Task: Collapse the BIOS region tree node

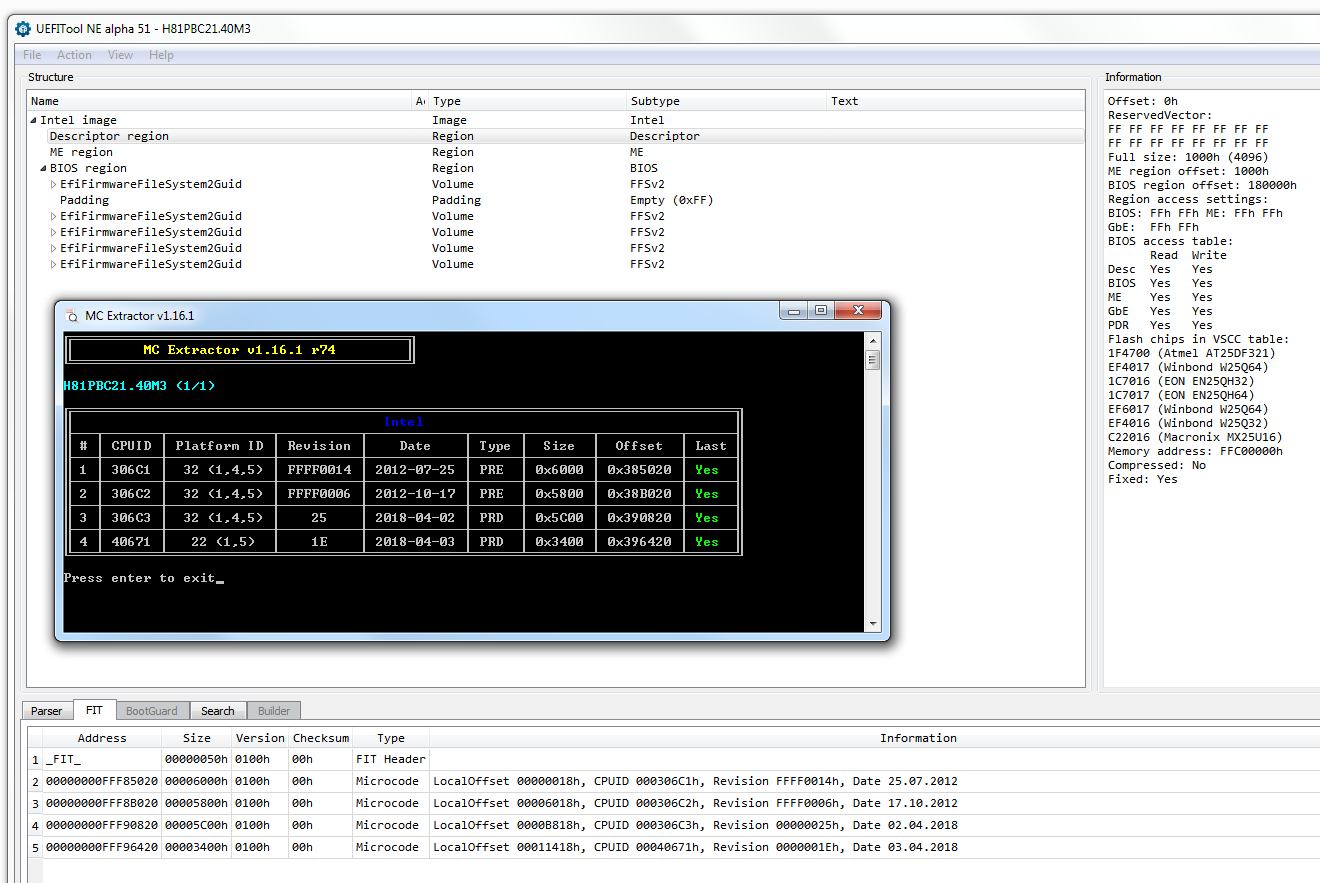Action: (x=44, y=168)
